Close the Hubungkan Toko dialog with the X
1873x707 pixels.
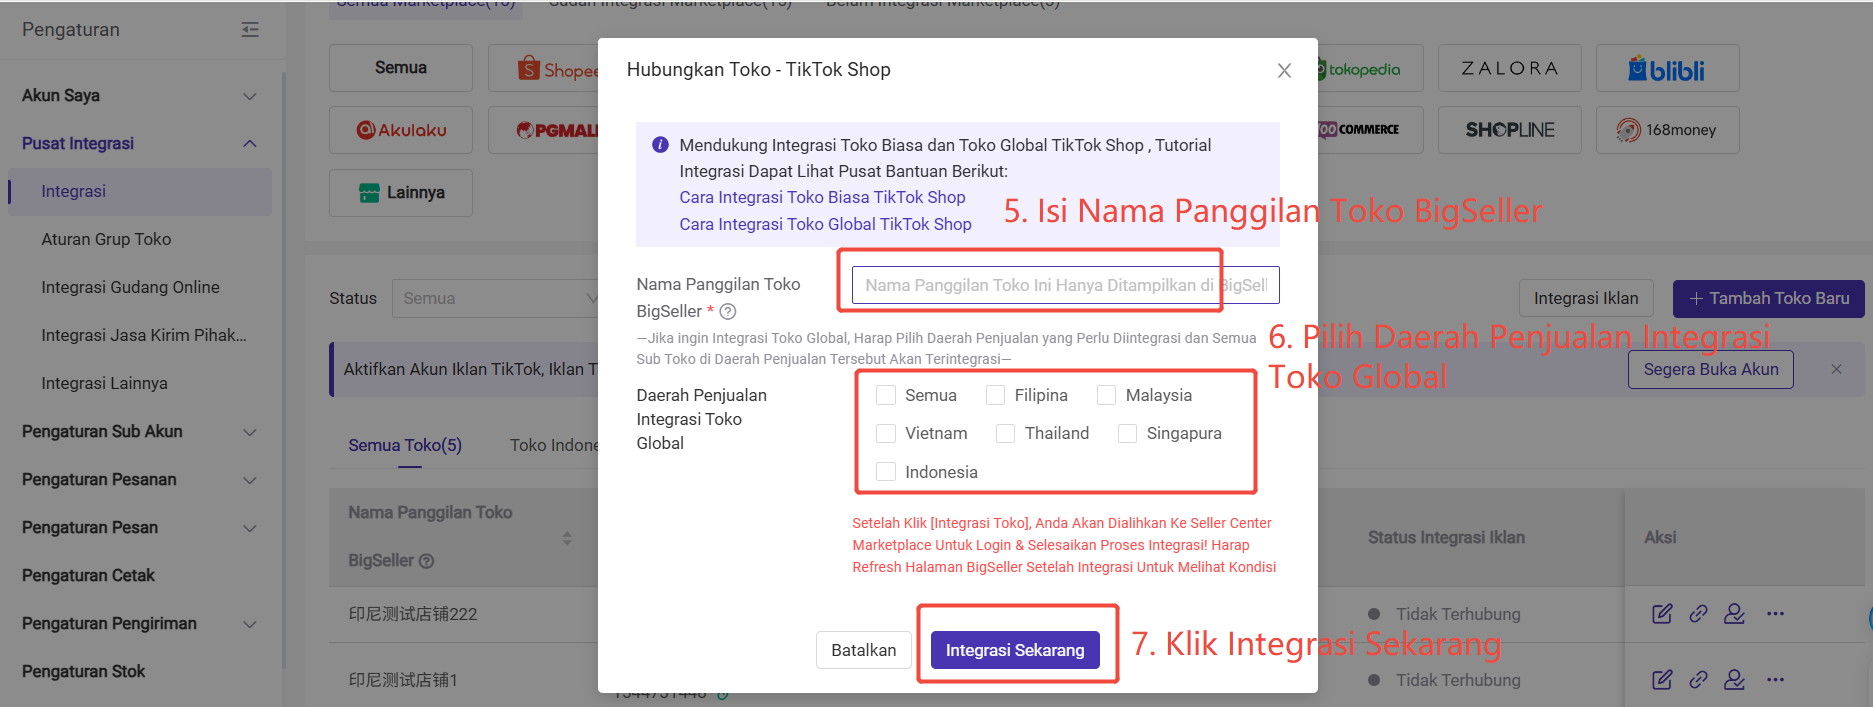(1284, 71)
